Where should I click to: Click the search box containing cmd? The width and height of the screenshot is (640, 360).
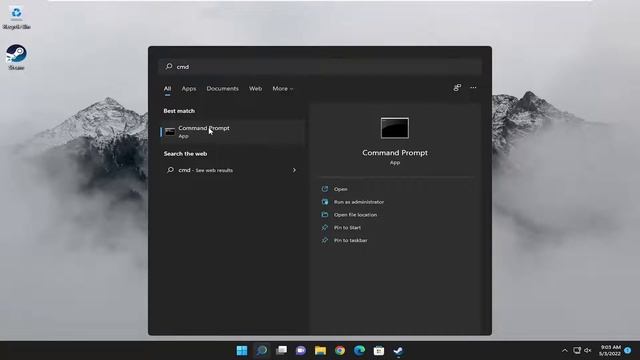[x=320, y=67]
